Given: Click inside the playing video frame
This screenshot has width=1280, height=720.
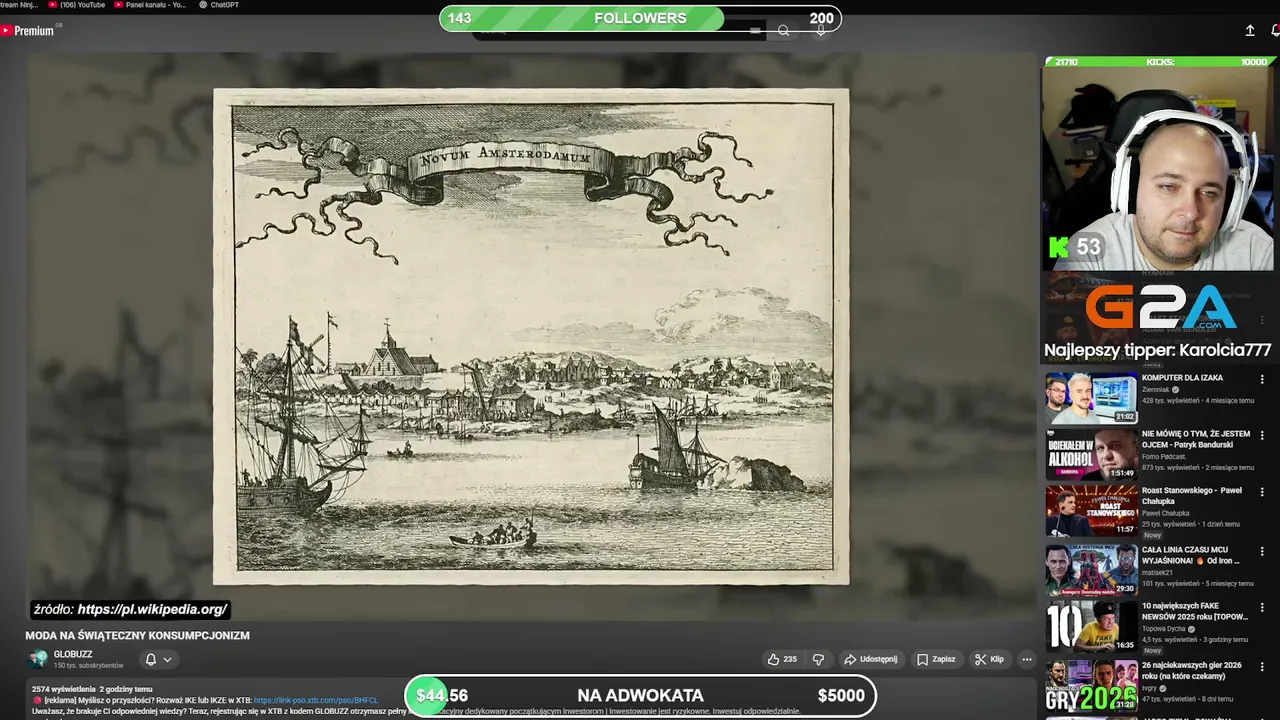Looking at the screenshot, I should [x=530, y=336].
